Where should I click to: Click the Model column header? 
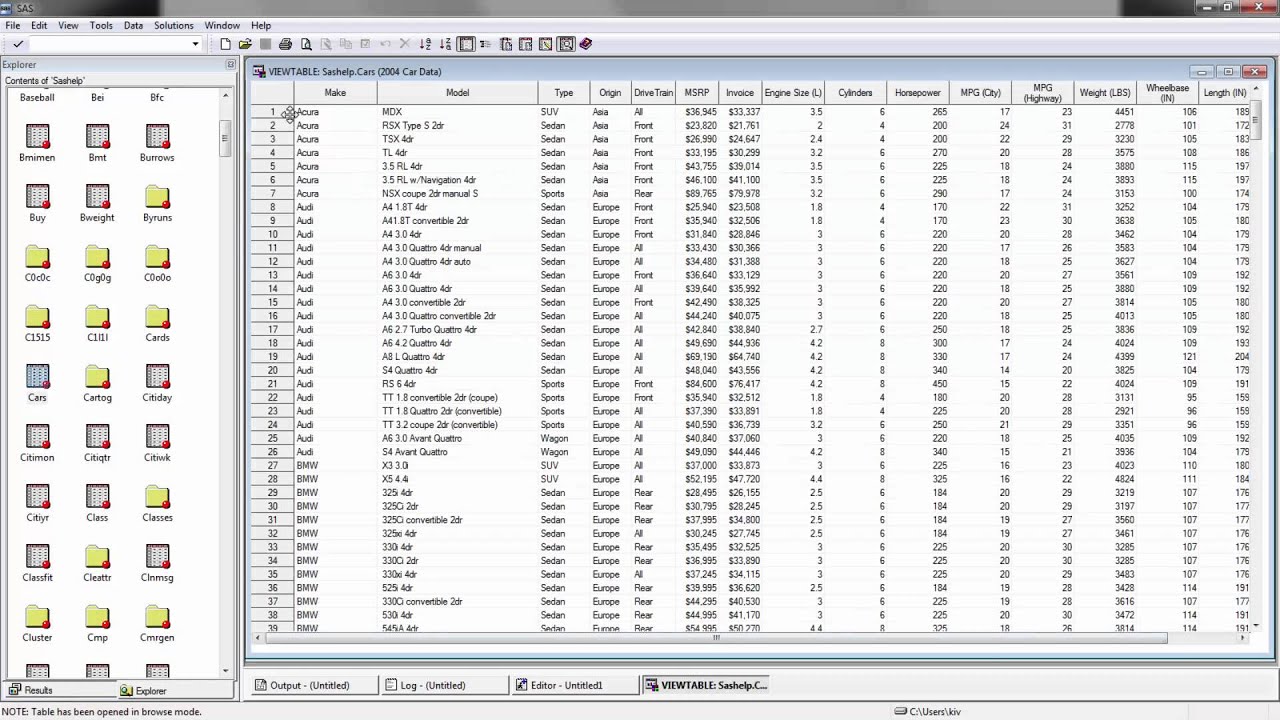457,93
